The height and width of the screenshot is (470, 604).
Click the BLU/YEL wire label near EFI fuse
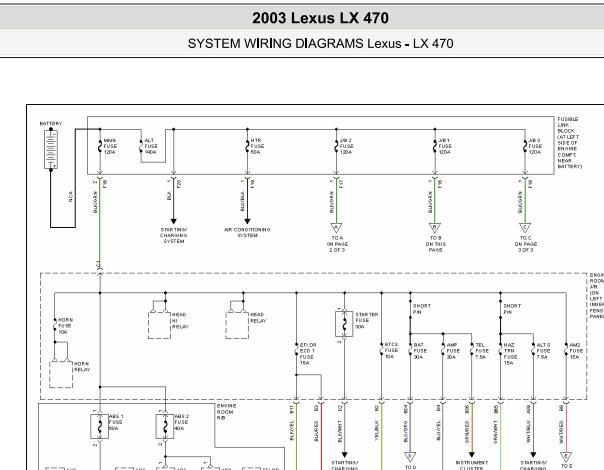(x=292, y=431)
